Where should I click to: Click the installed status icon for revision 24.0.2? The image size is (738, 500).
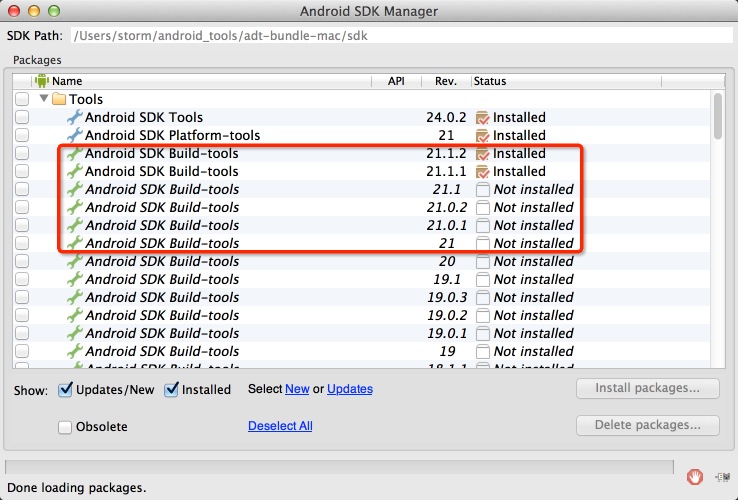point(482,118)
